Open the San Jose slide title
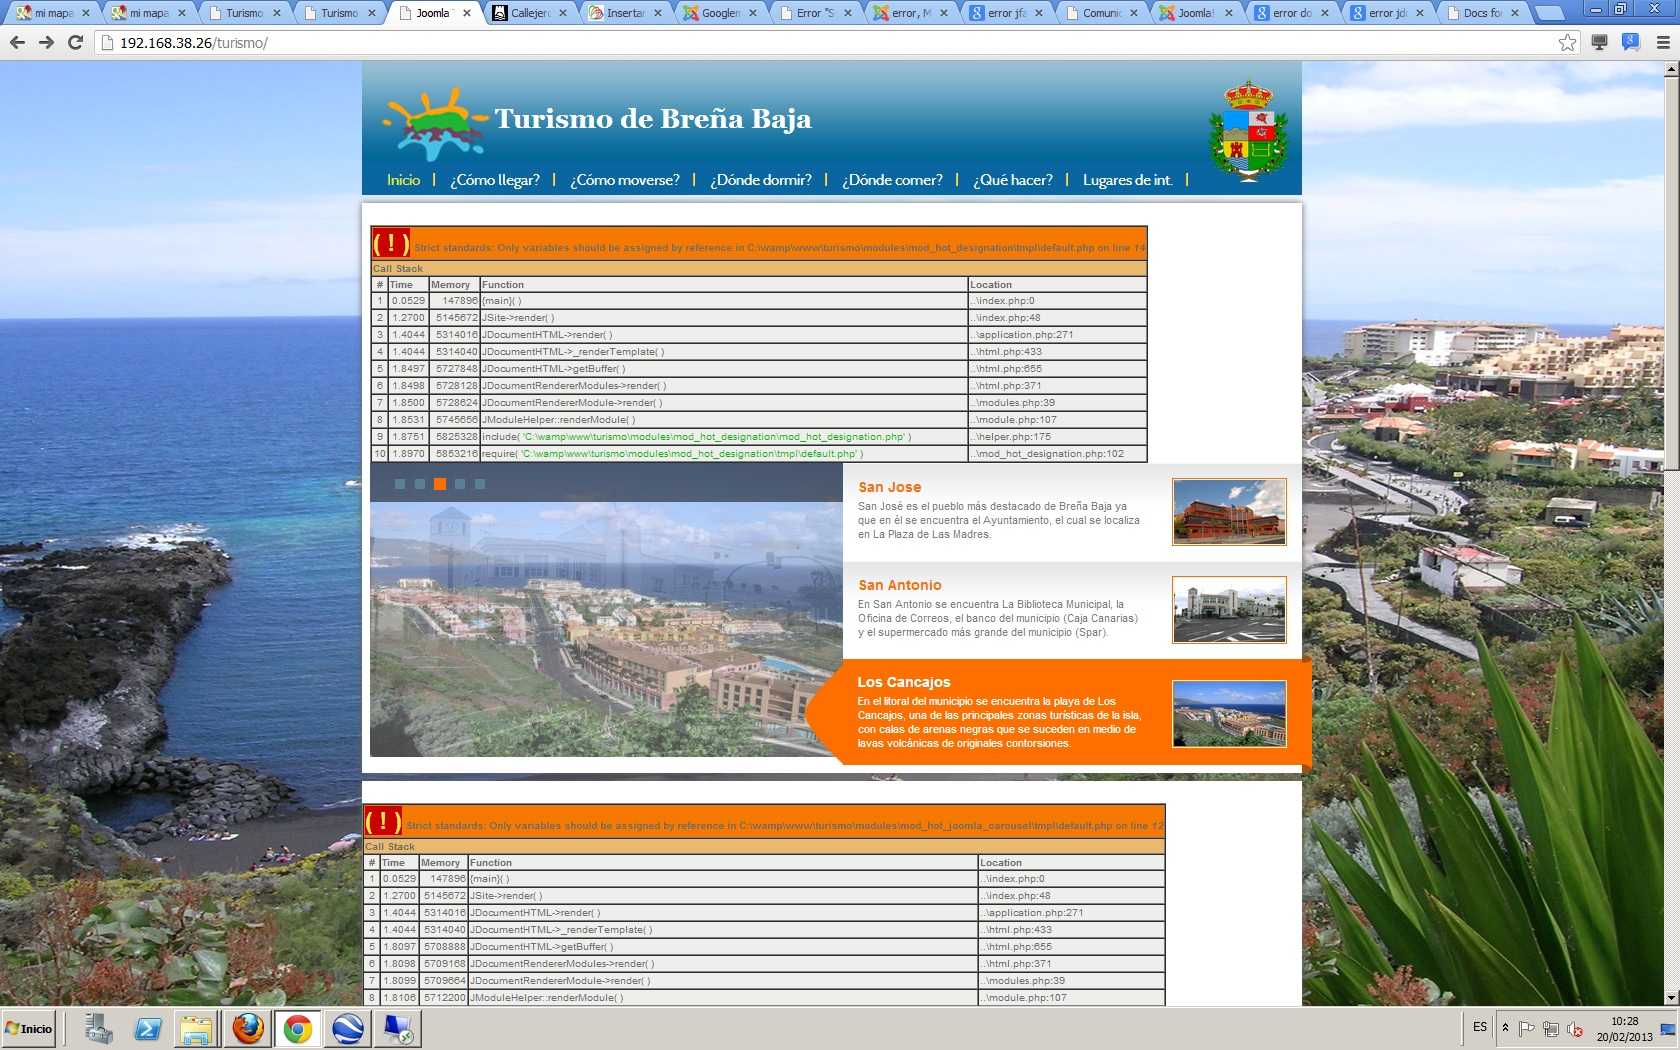This screenshot has height=1050, width=1680. coord(889,487)
